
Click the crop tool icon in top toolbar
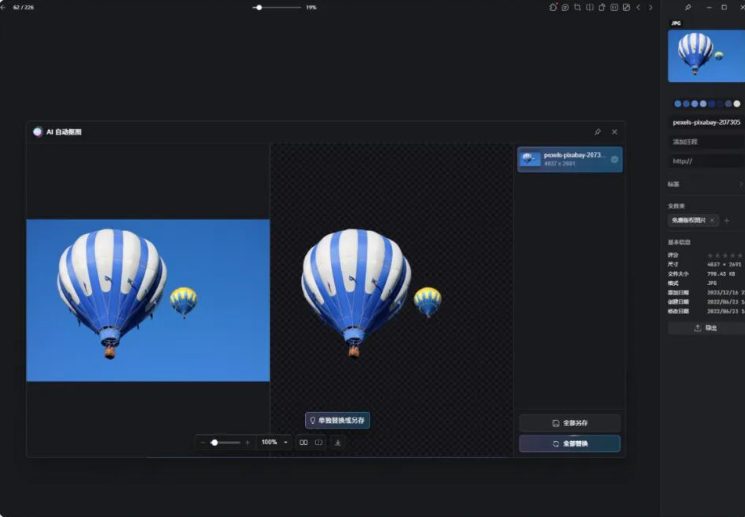coord(578,7)
